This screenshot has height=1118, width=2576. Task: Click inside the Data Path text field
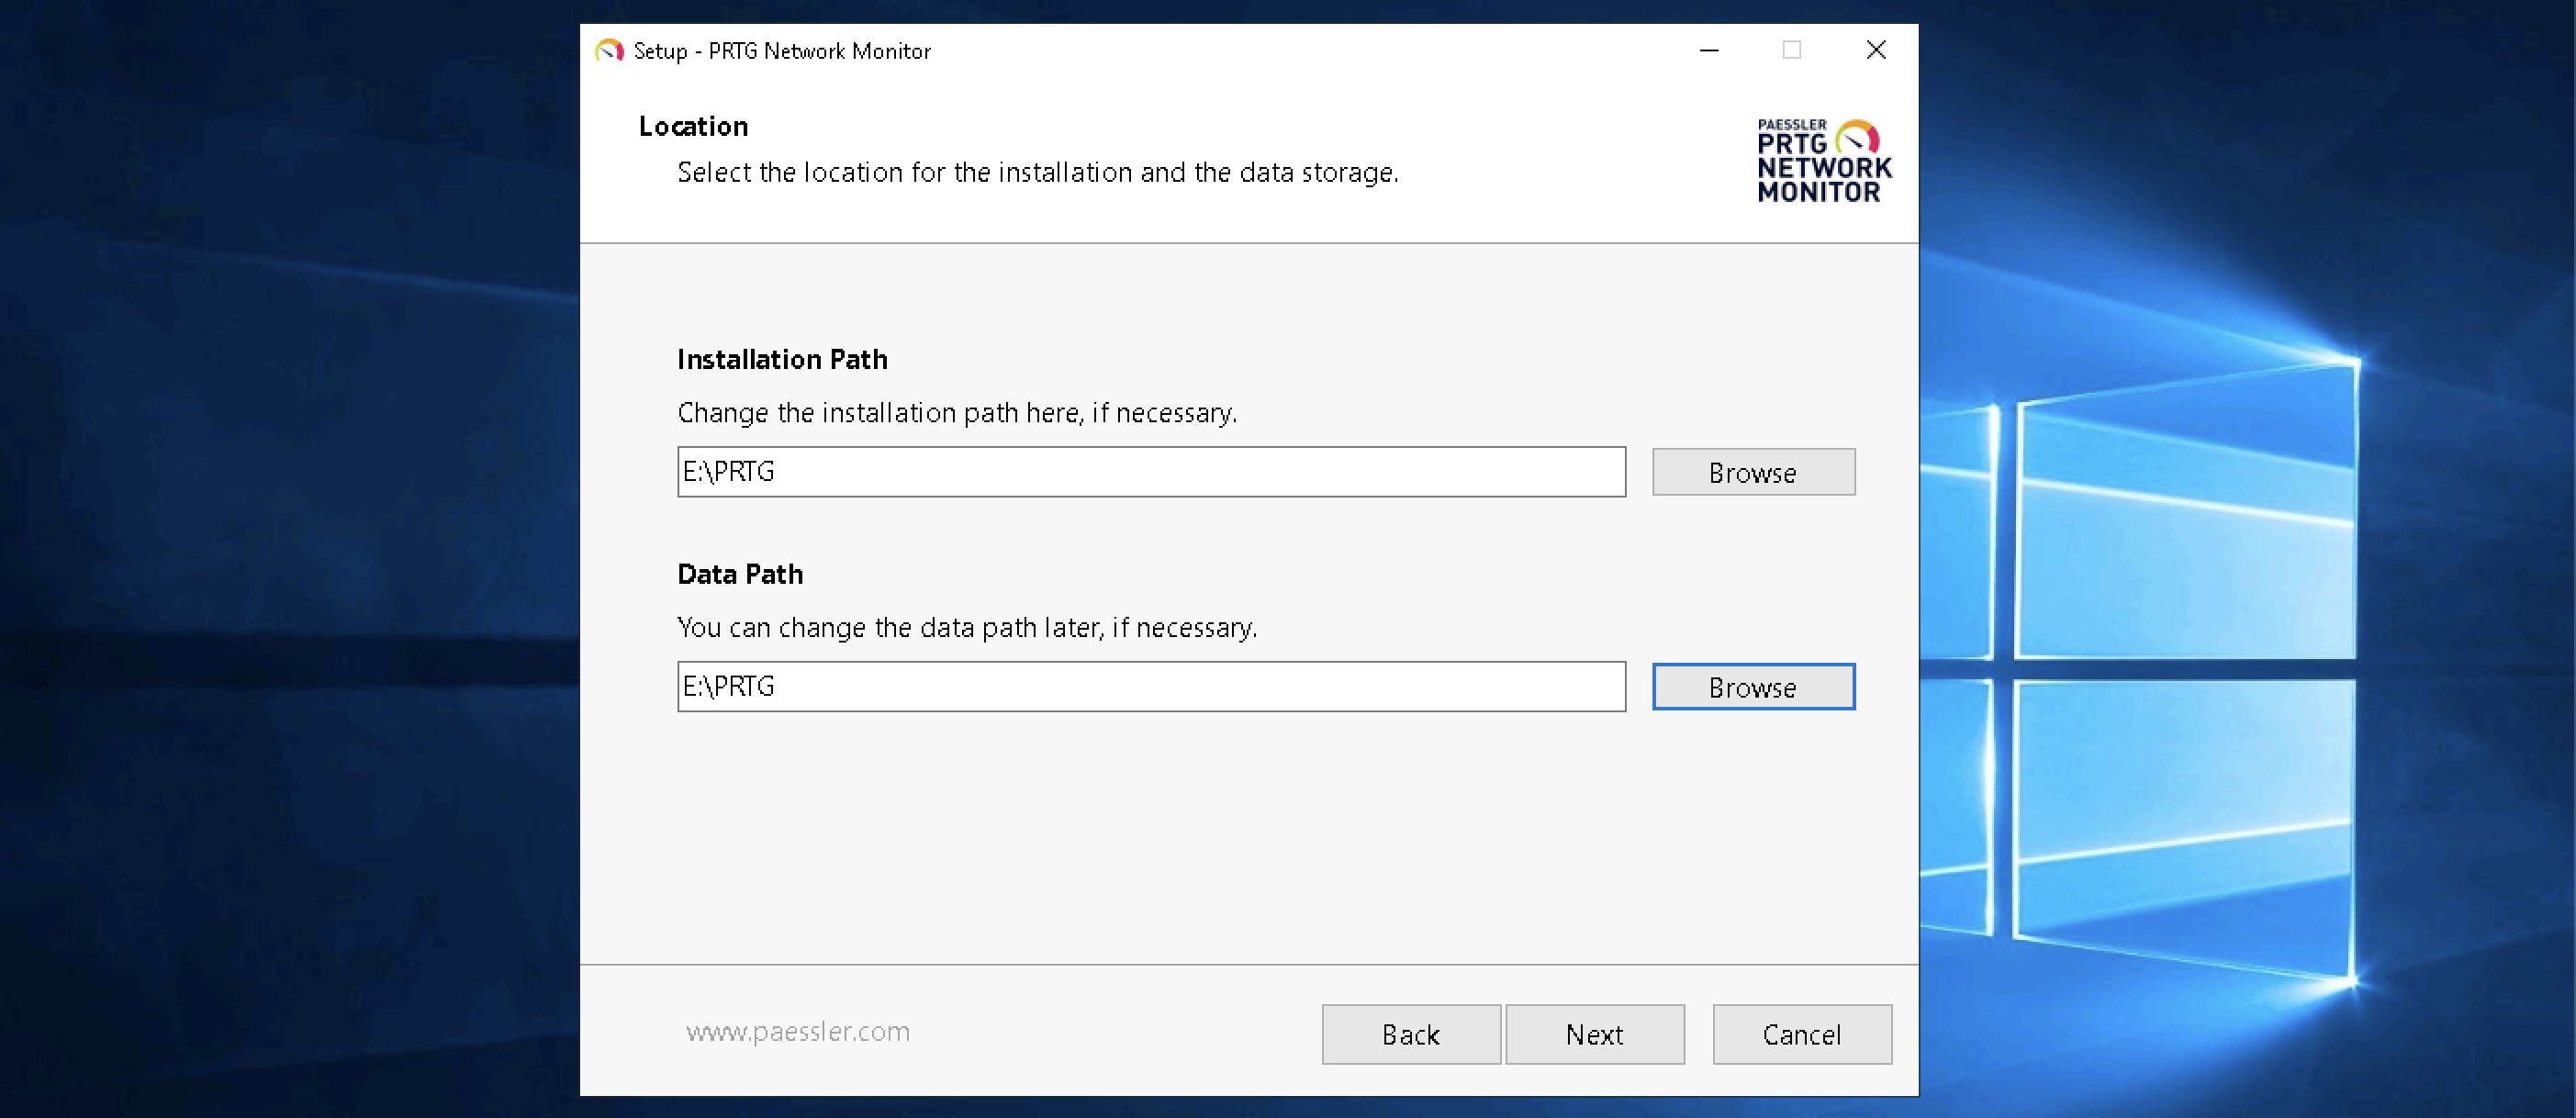pos(1150,687)
